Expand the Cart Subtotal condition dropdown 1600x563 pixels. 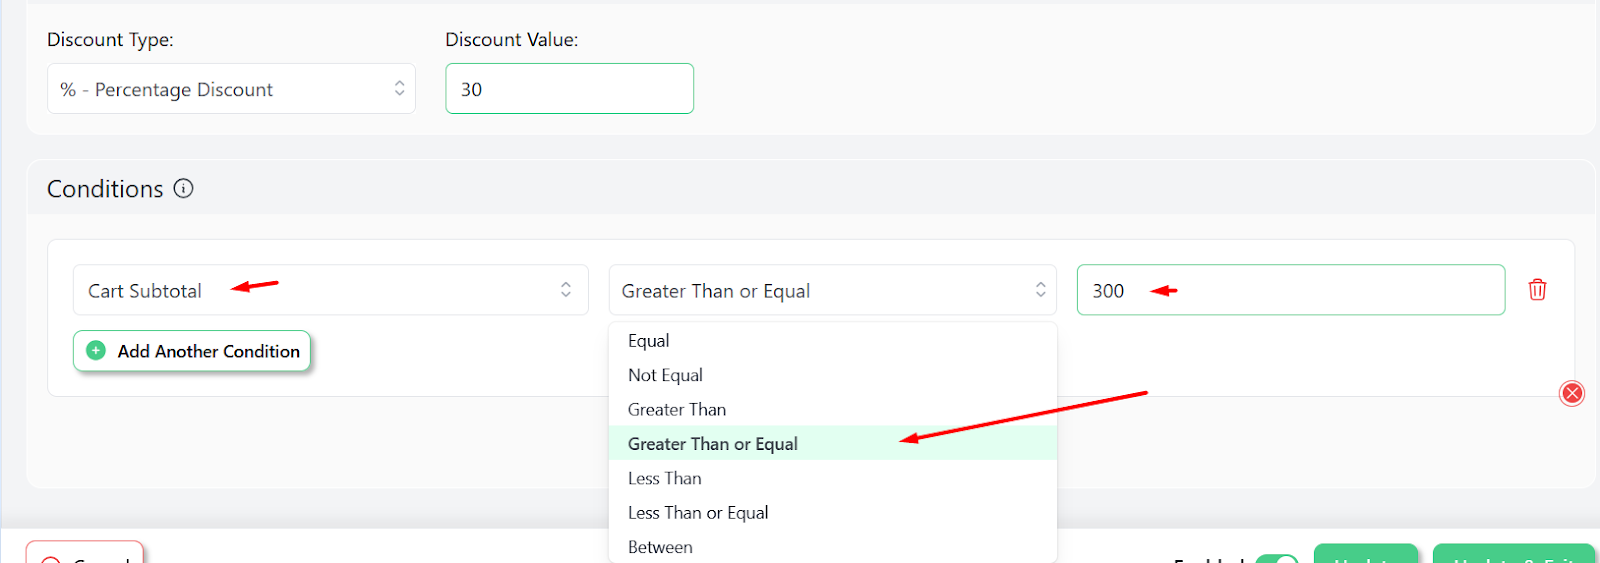[330, 290]
